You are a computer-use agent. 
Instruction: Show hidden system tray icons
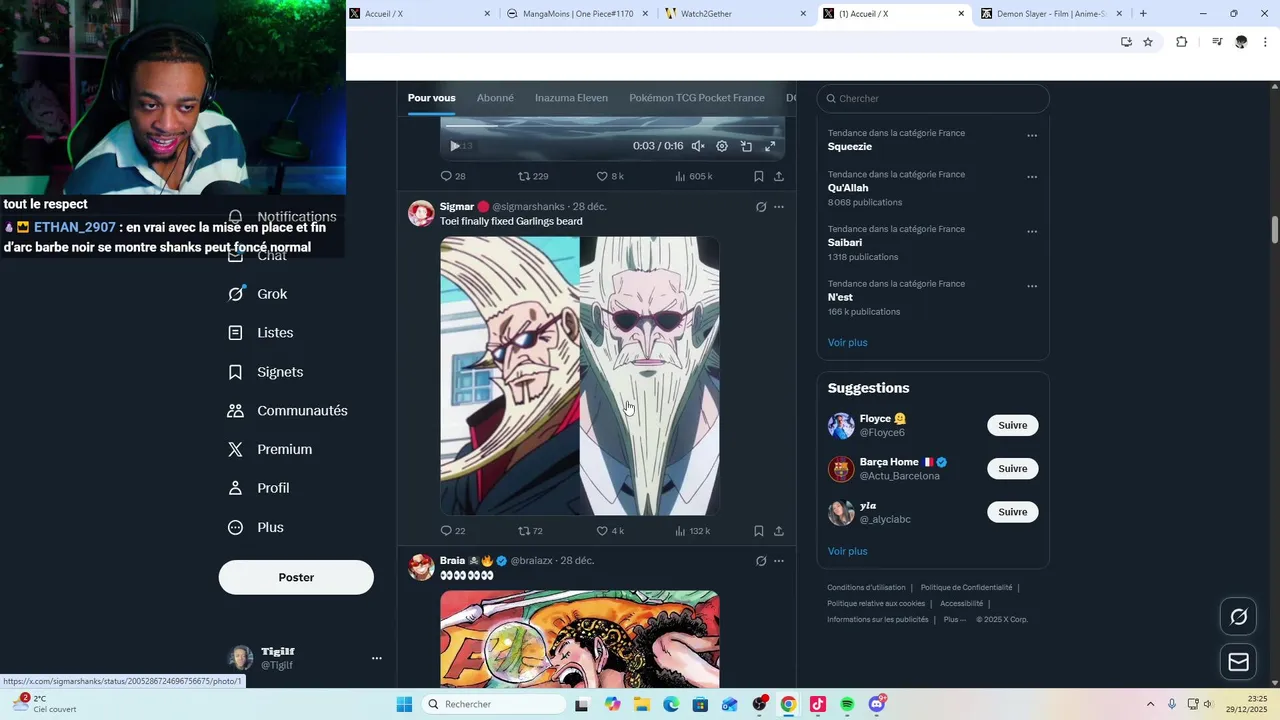(x=1150, y=704)
